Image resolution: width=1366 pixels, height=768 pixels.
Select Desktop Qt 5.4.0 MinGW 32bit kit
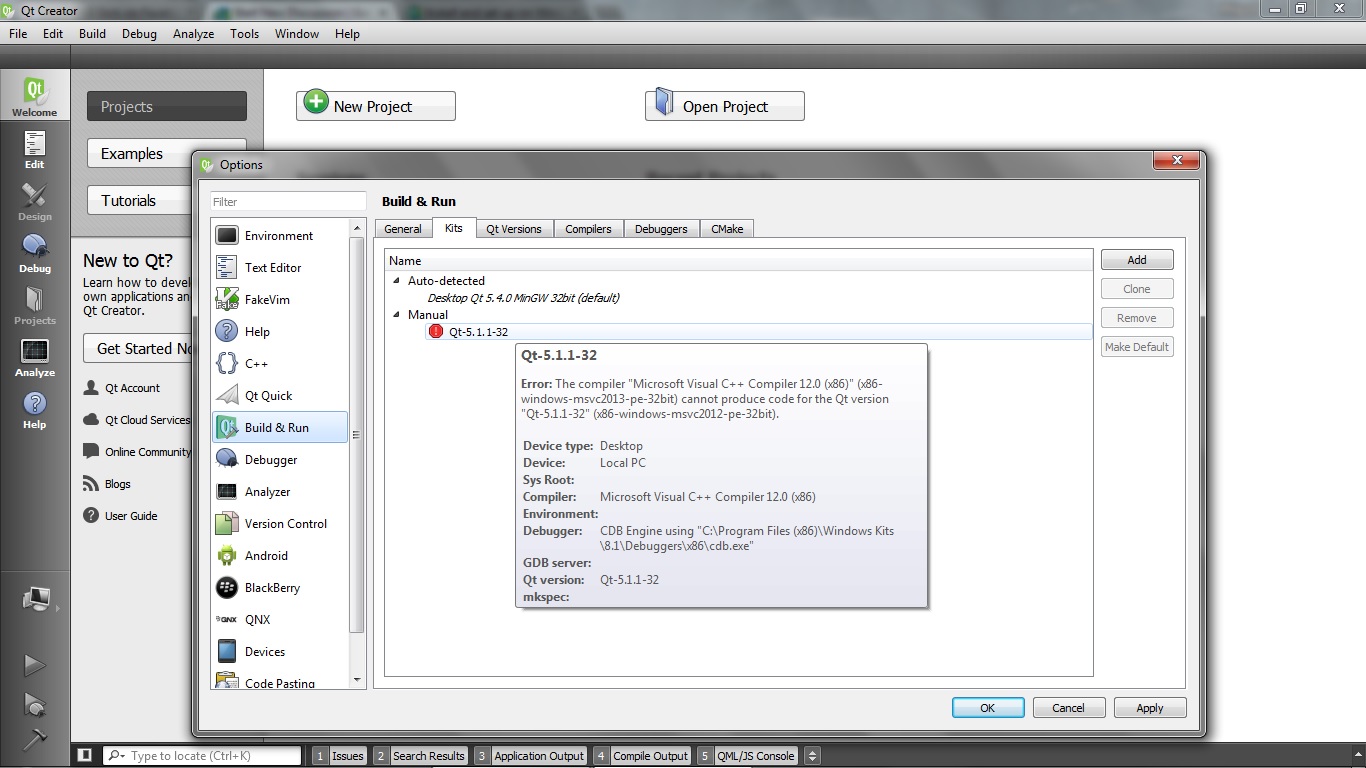523,298
